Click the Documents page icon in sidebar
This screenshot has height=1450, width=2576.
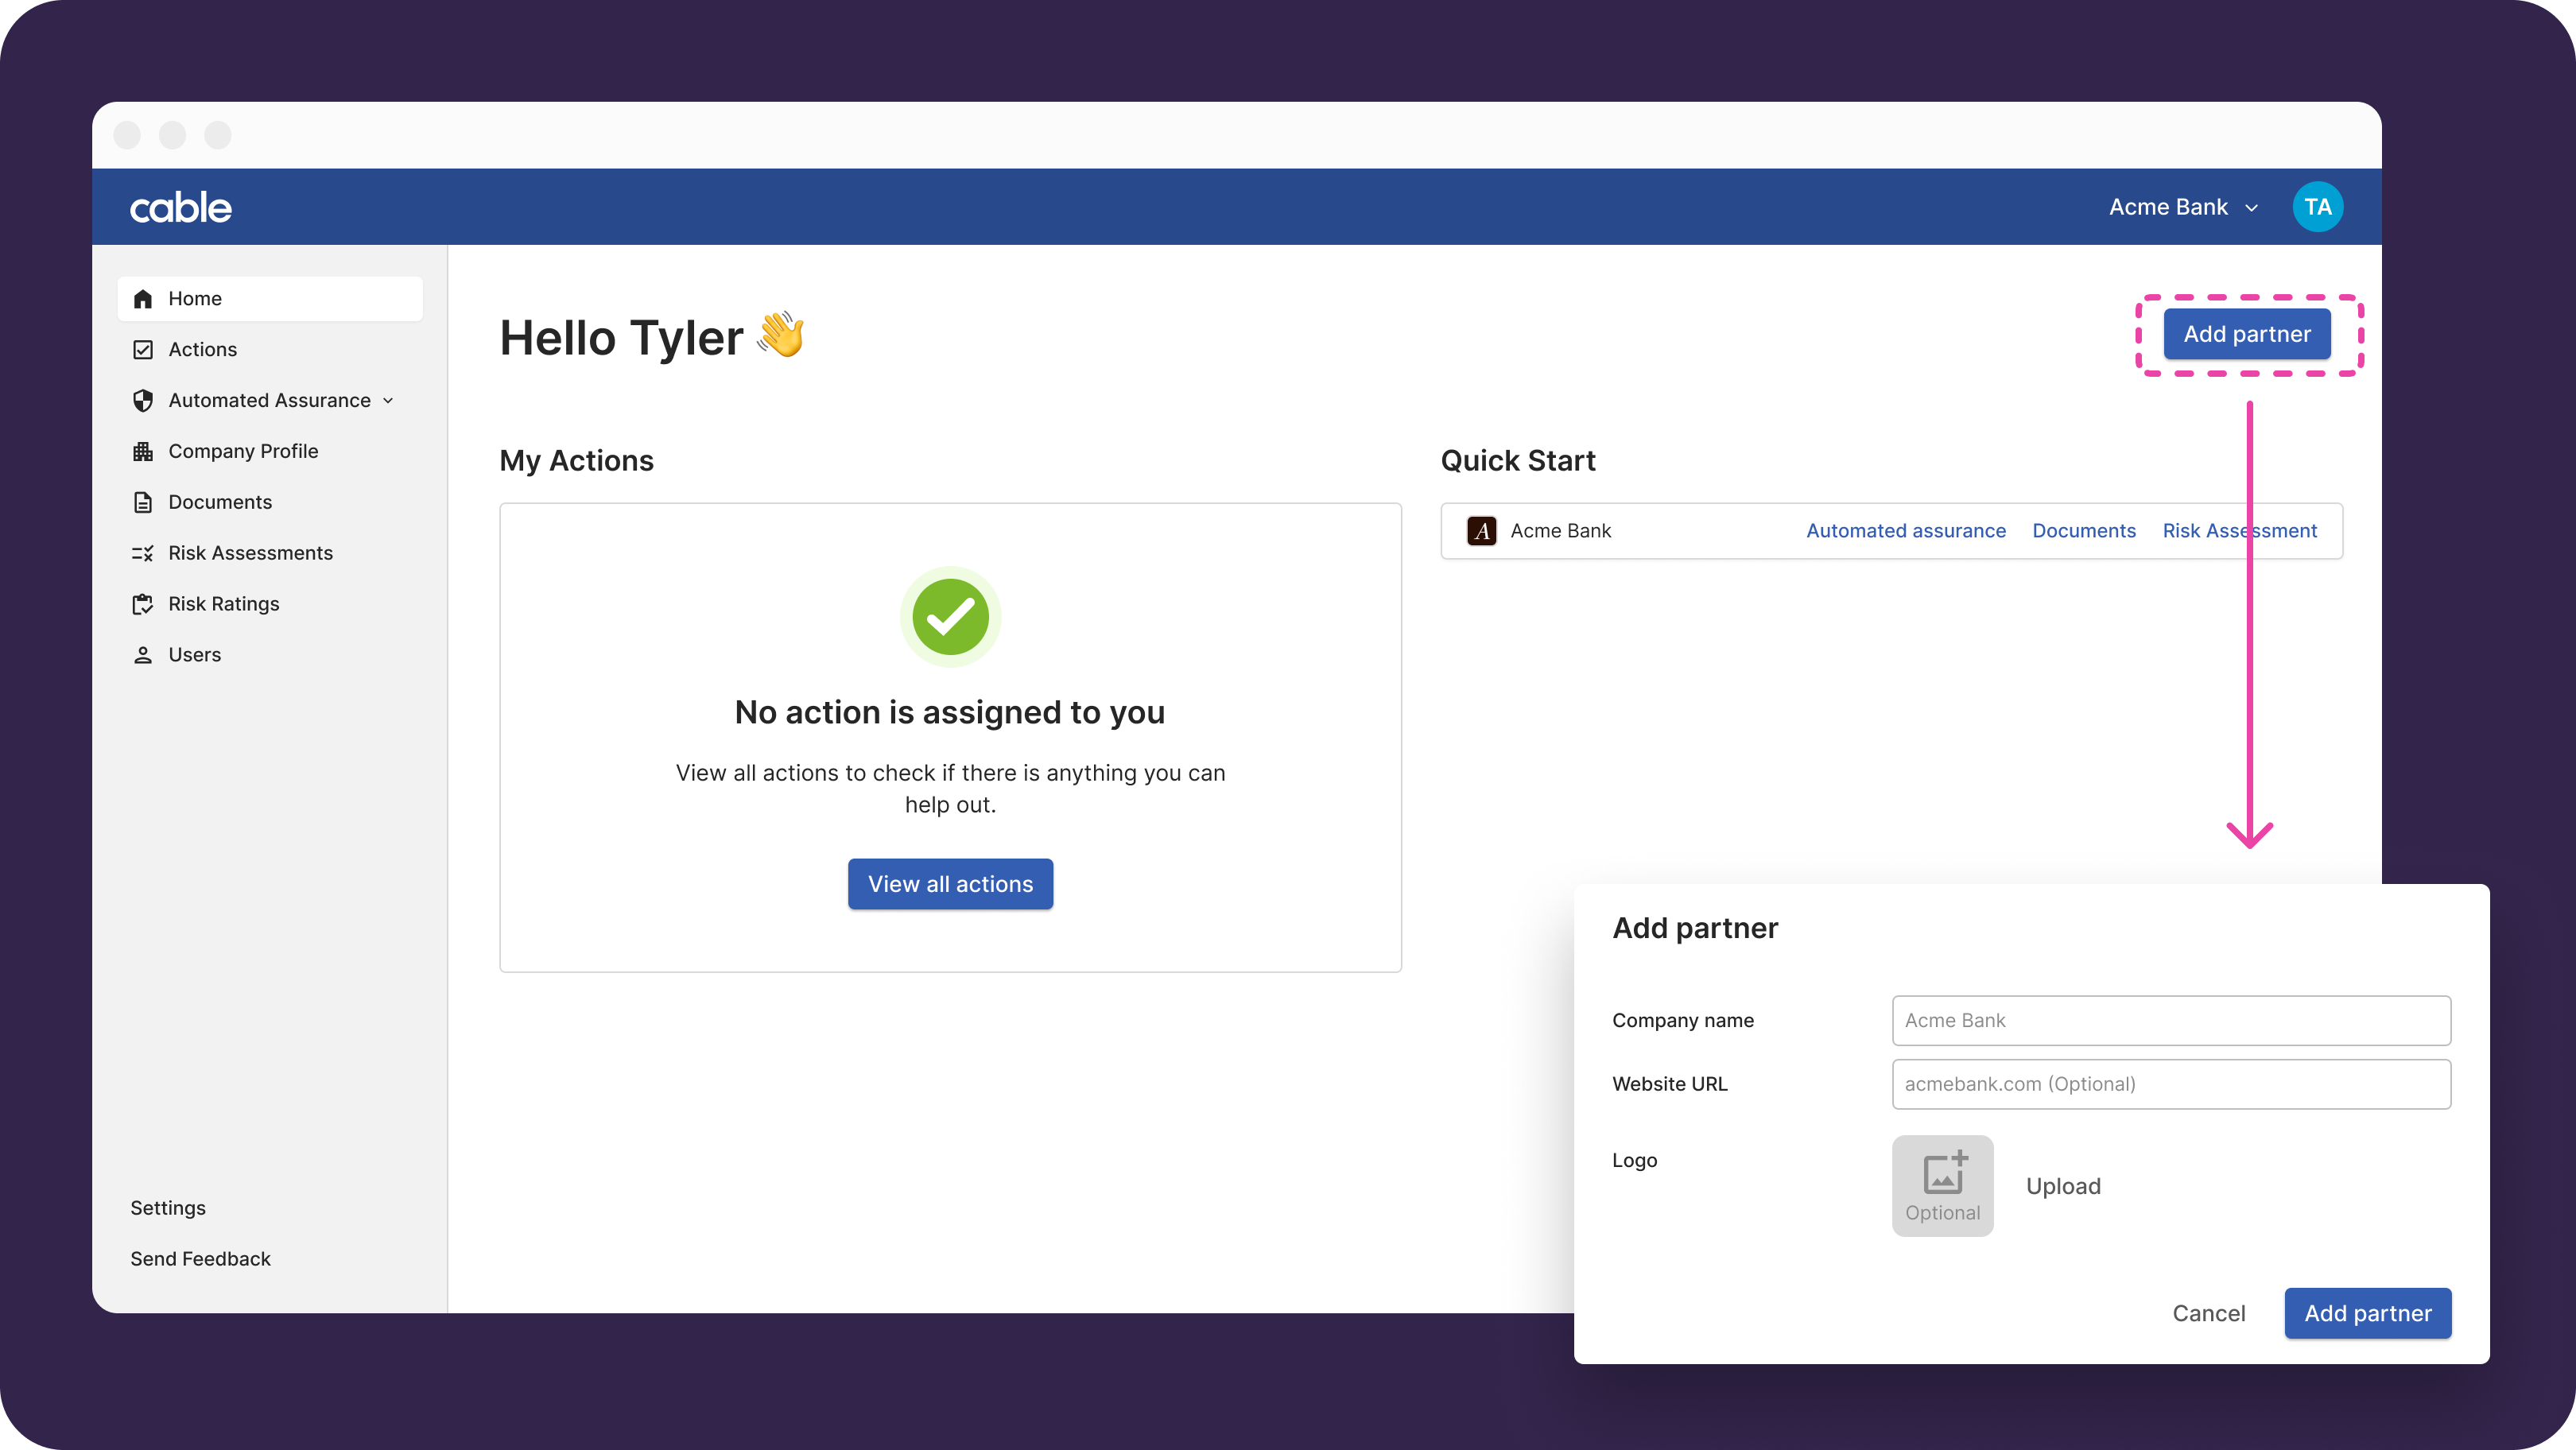pyautogui.click(x=143, y=502)
